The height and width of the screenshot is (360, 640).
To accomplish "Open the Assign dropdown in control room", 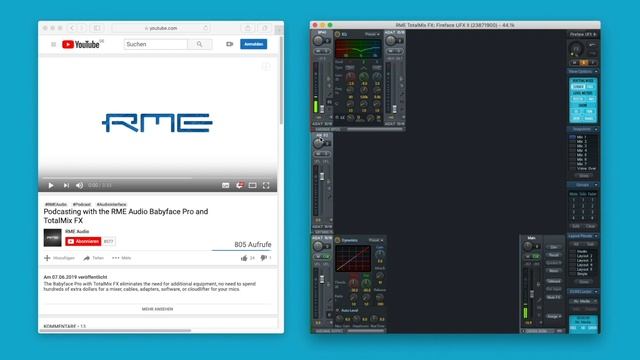I will [554, 316].
